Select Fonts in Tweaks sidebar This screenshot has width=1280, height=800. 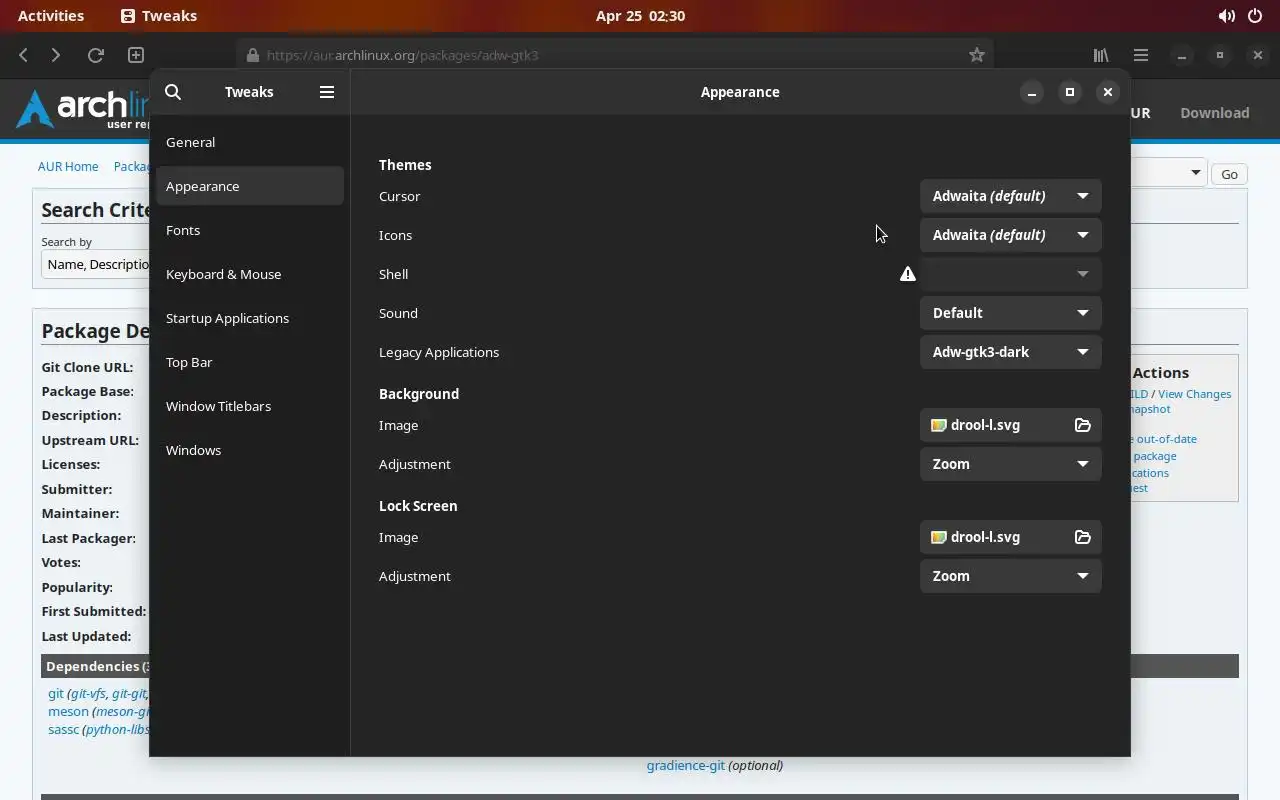click(x=250, y=230)
